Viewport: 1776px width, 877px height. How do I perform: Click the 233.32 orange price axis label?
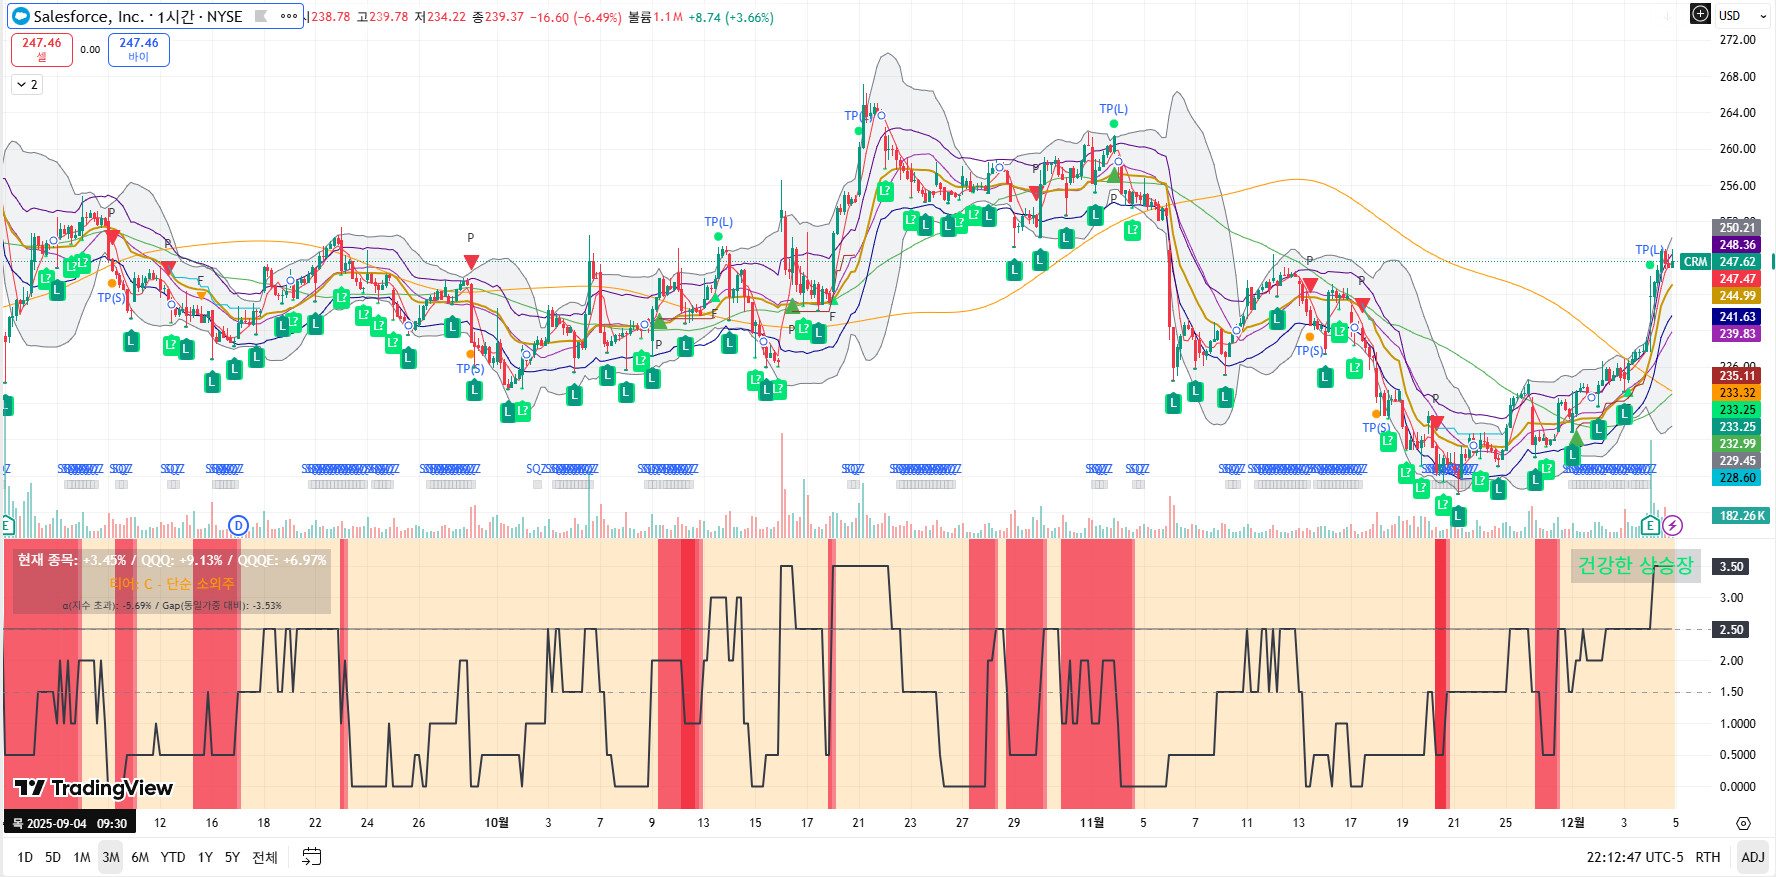[x=1737, y=393]
